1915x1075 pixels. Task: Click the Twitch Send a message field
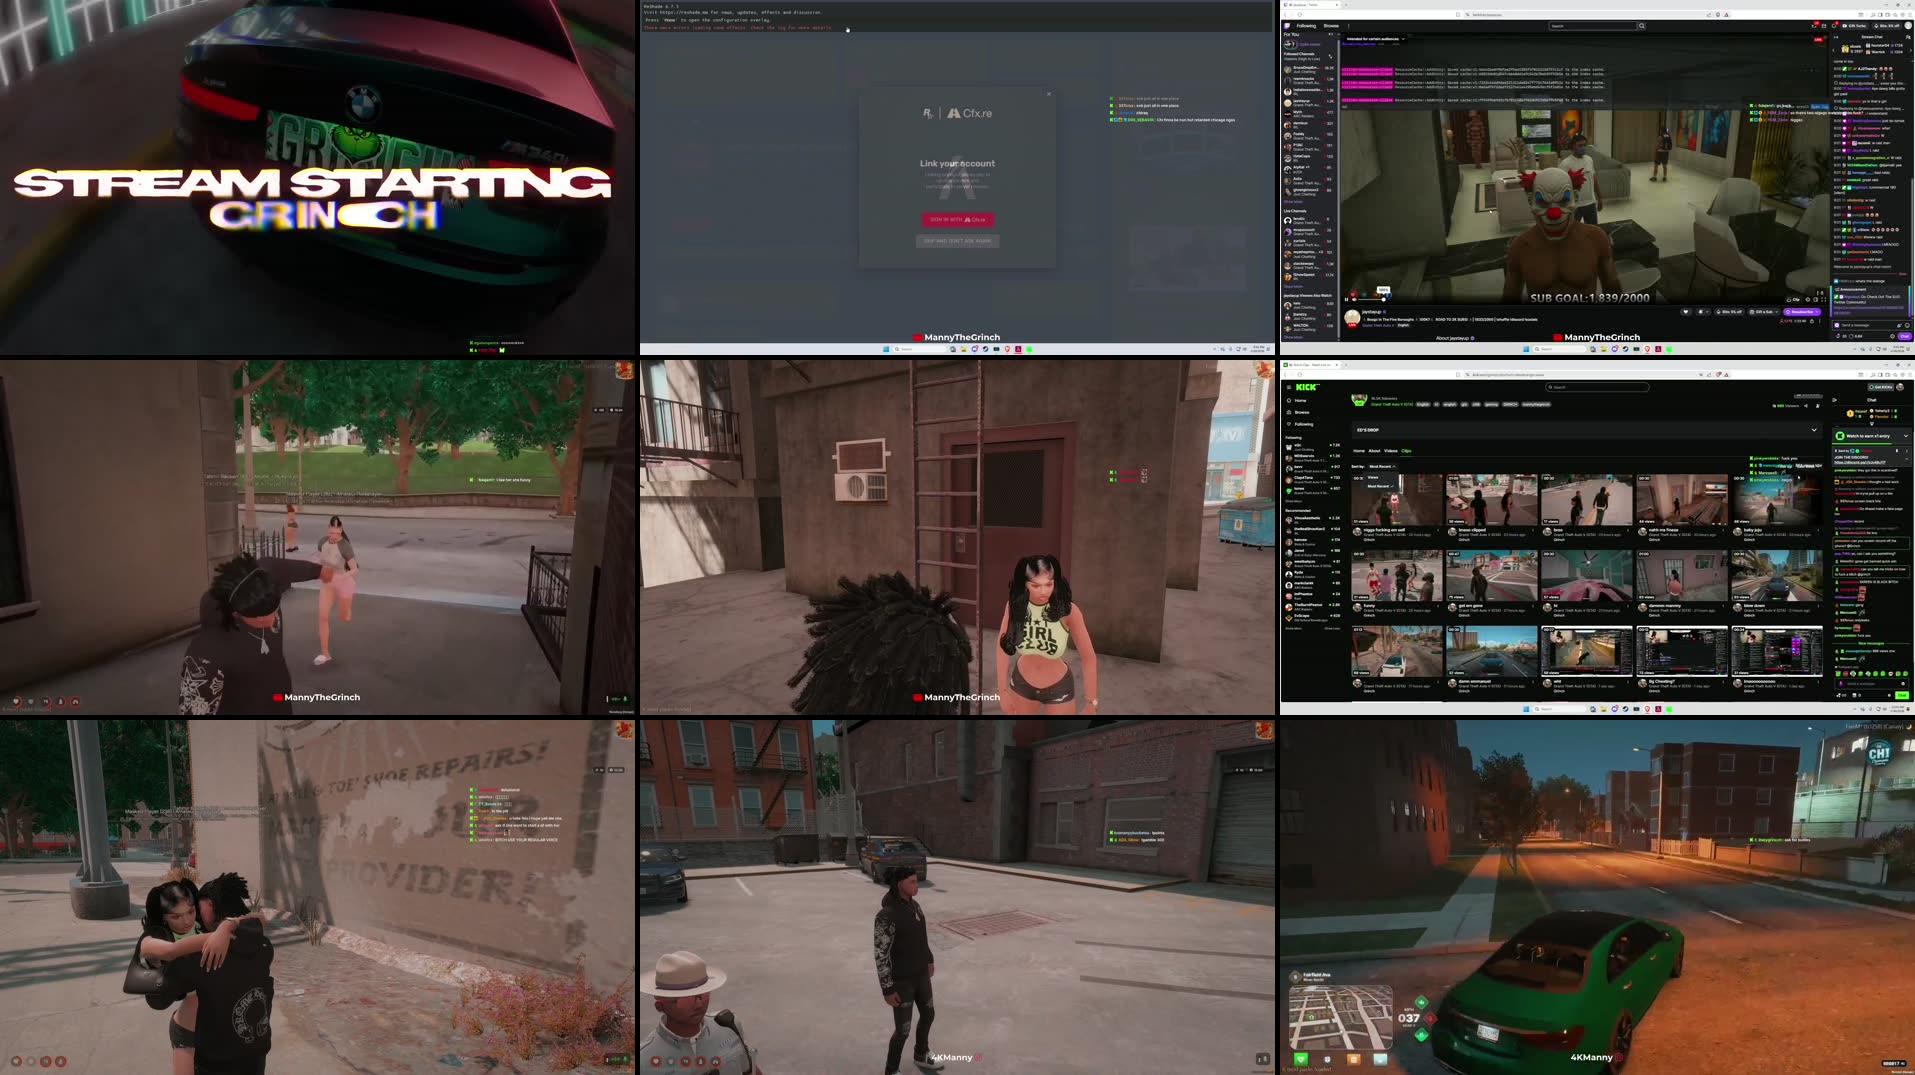(1870, 325)
